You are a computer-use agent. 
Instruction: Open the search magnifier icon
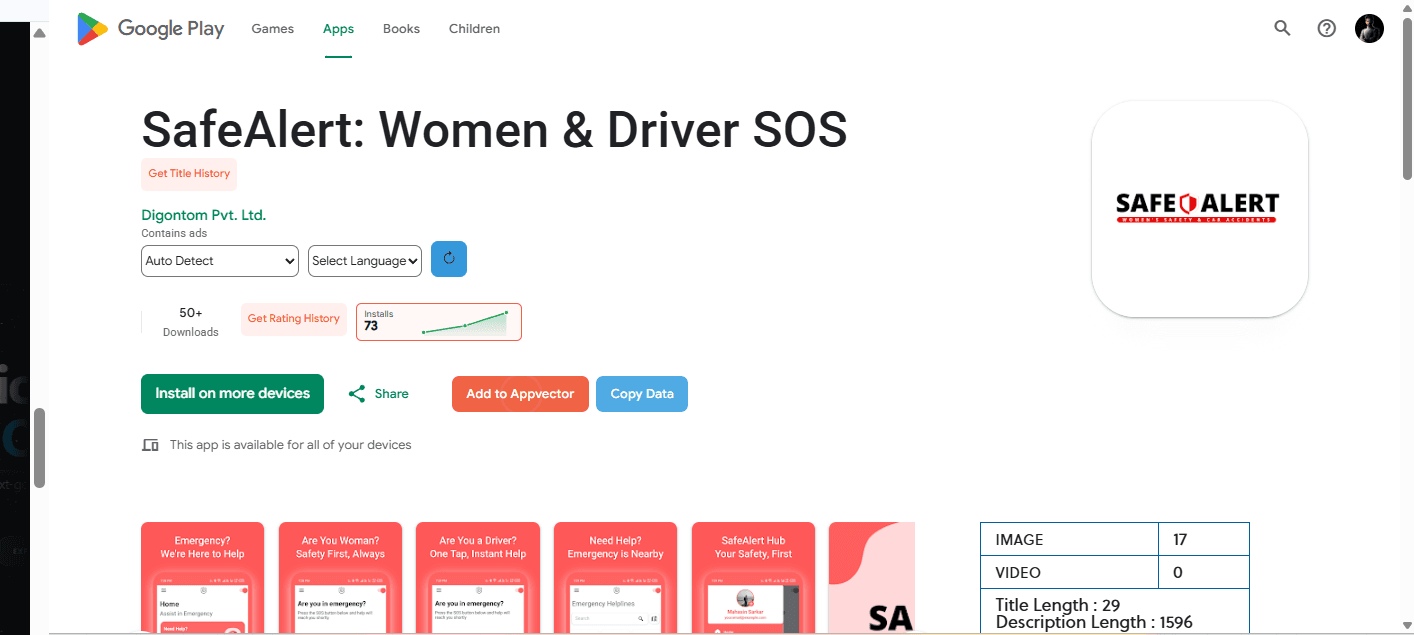[x=1282, y=28]
